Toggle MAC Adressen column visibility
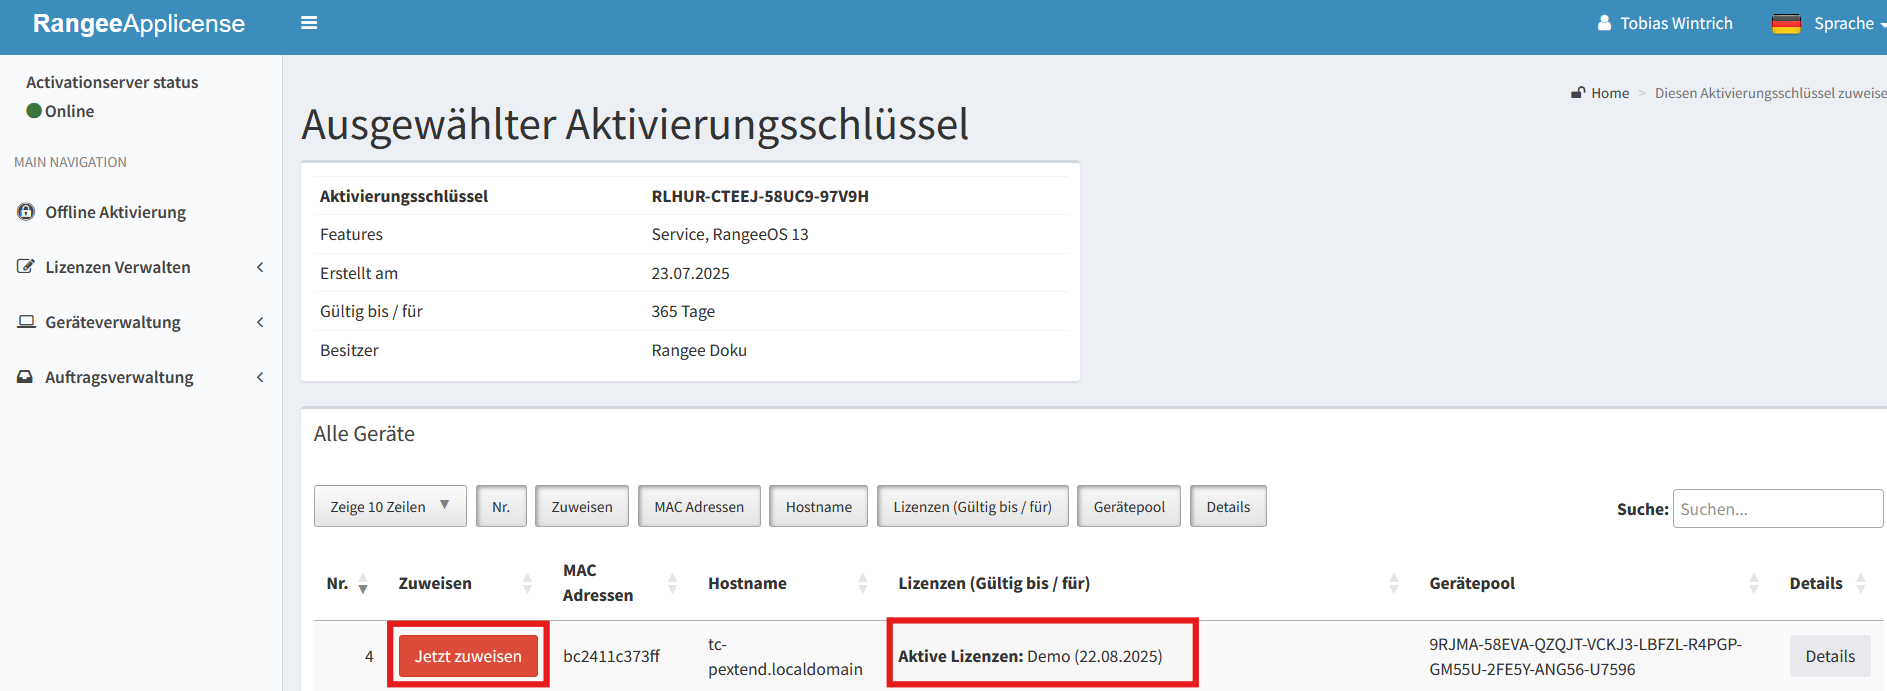Screen dimensions: 1887x691 click(x=699, y=507)
